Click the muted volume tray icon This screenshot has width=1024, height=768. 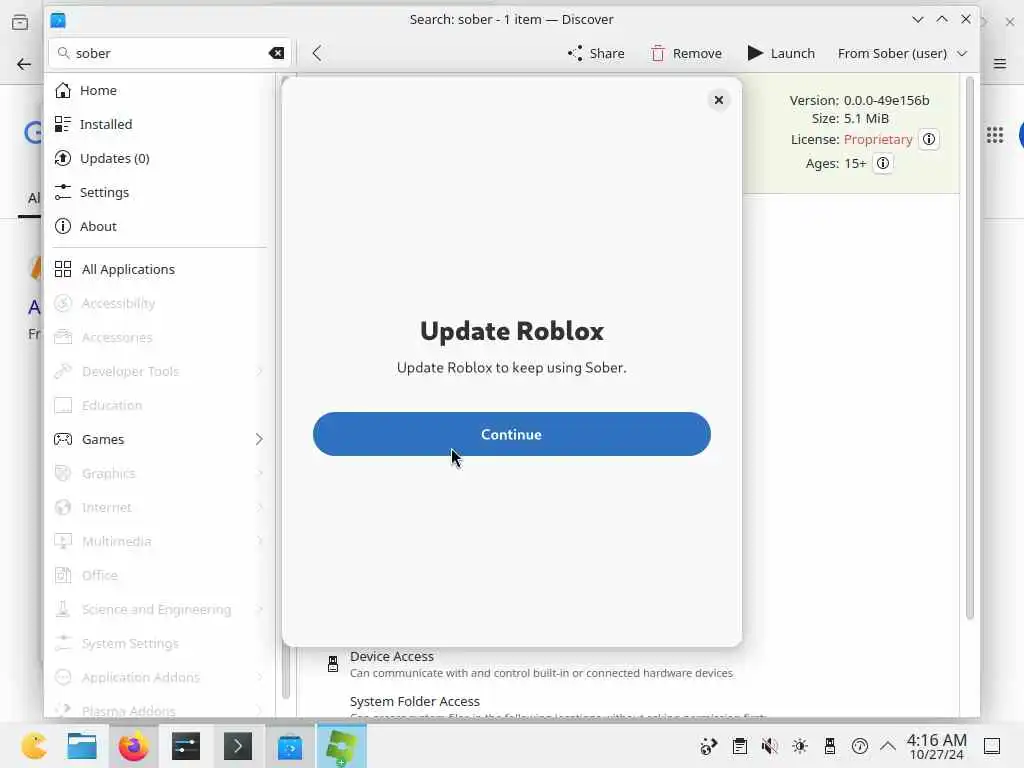pos(769,746)
